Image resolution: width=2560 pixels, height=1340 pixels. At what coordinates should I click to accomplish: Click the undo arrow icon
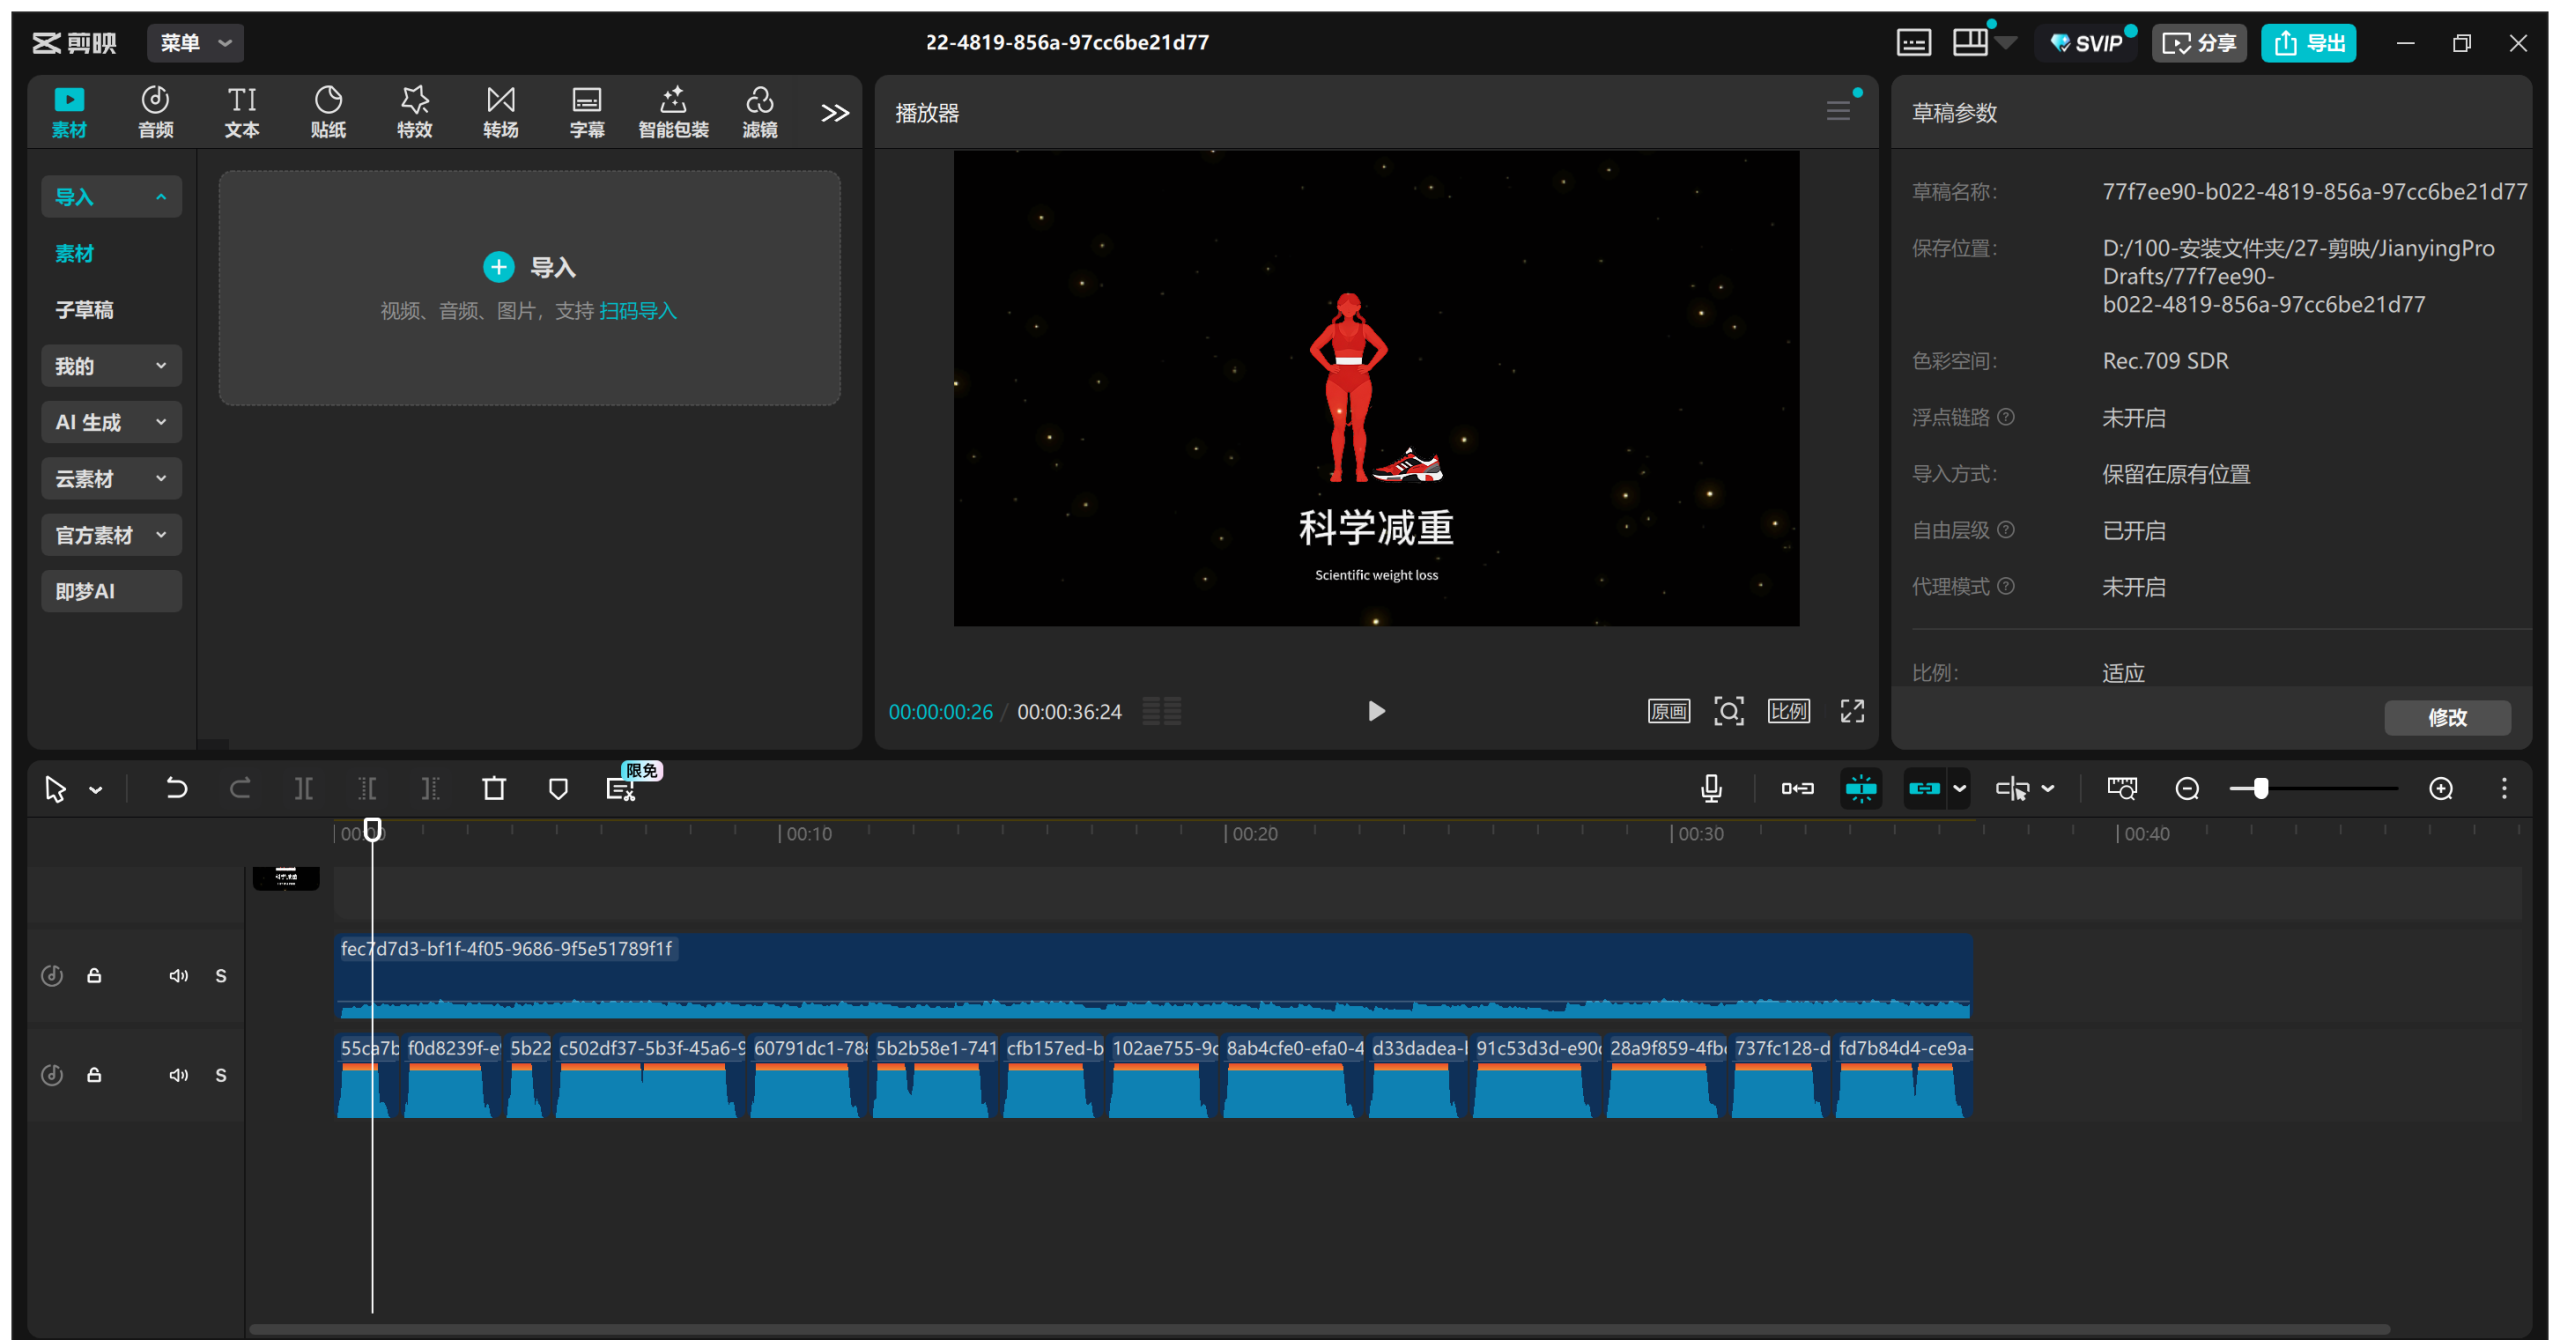(x=176, y=789)
